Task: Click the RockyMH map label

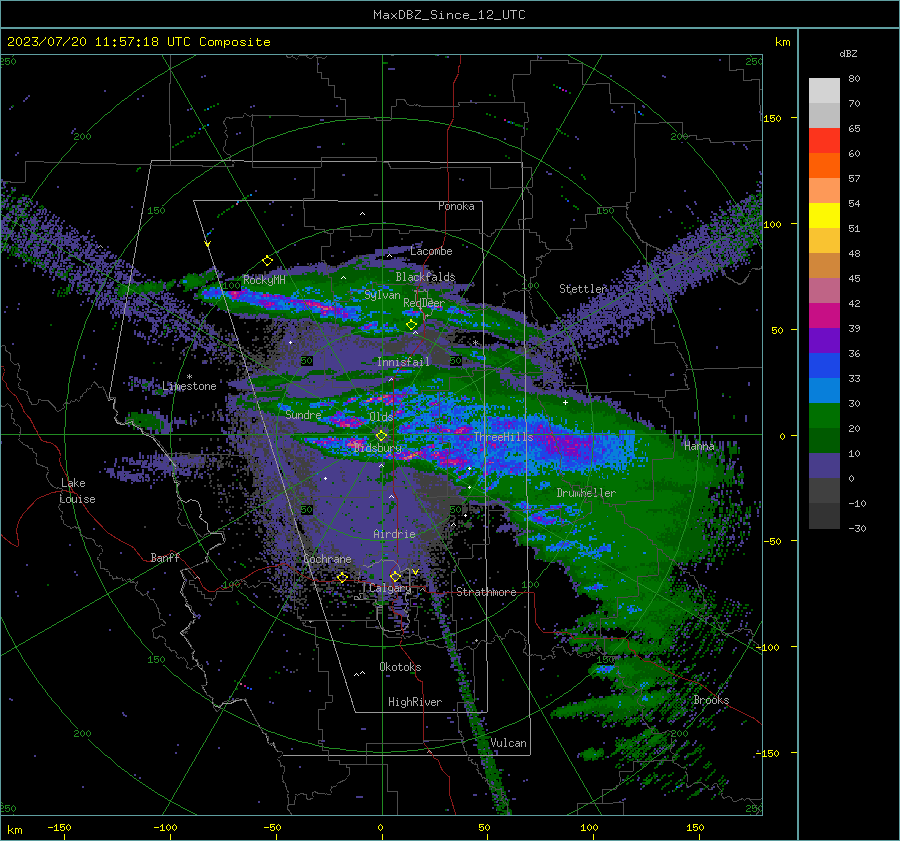Action: 264,280
